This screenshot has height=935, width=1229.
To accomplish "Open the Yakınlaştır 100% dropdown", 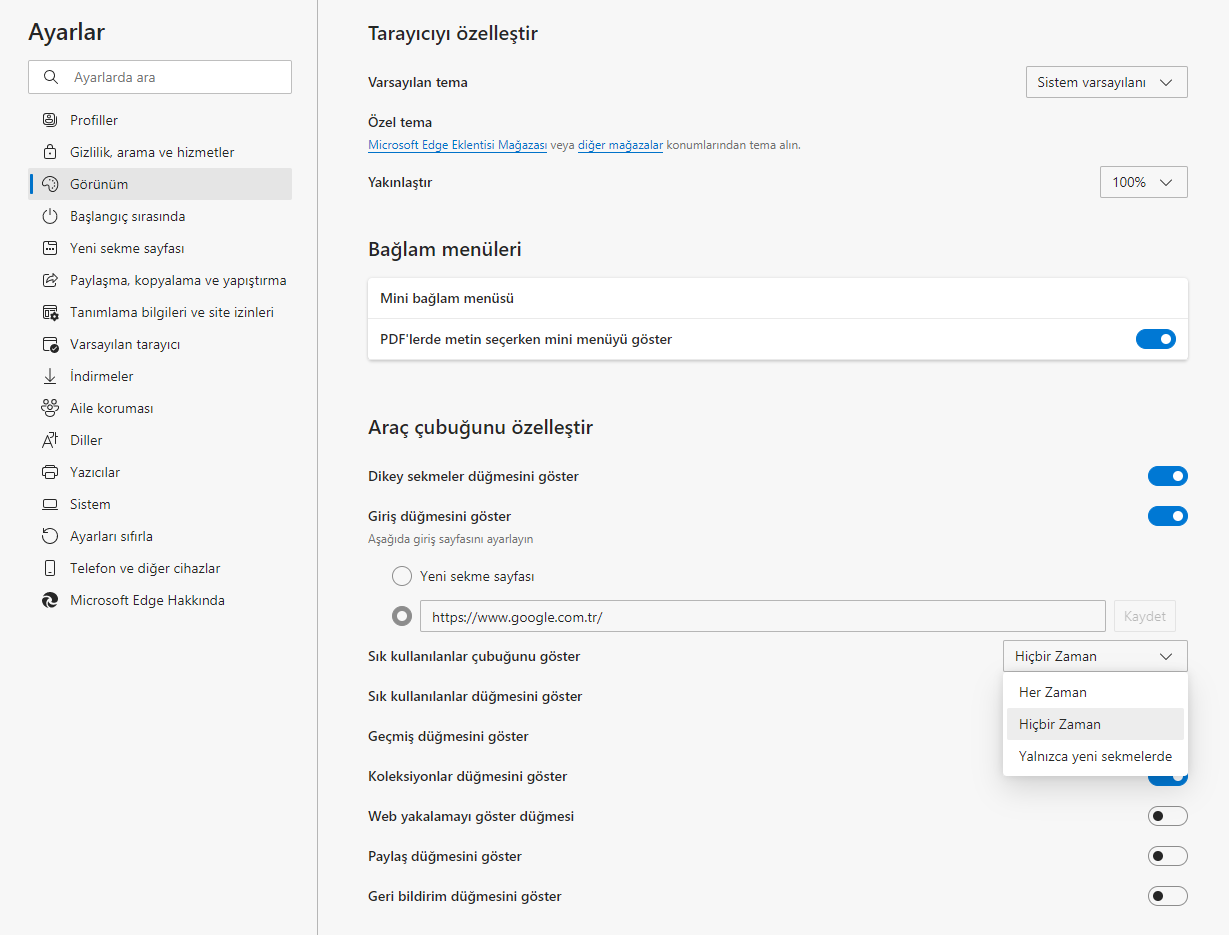I will [1143, 182].
